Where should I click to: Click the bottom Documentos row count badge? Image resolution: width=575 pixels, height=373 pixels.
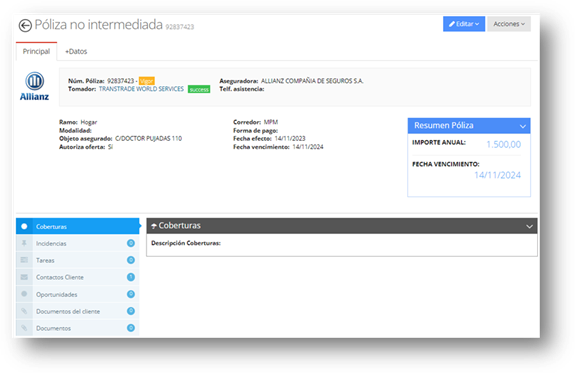point(131,328)
